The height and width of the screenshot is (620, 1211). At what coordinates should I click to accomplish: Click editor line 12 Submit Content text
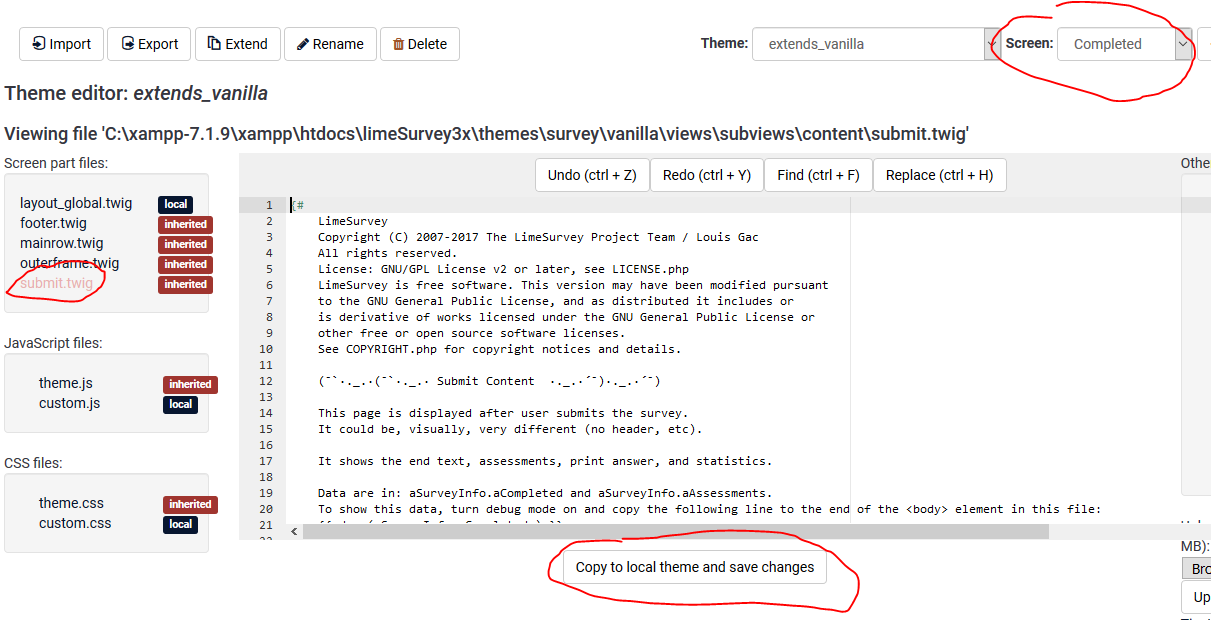[489, 381]
